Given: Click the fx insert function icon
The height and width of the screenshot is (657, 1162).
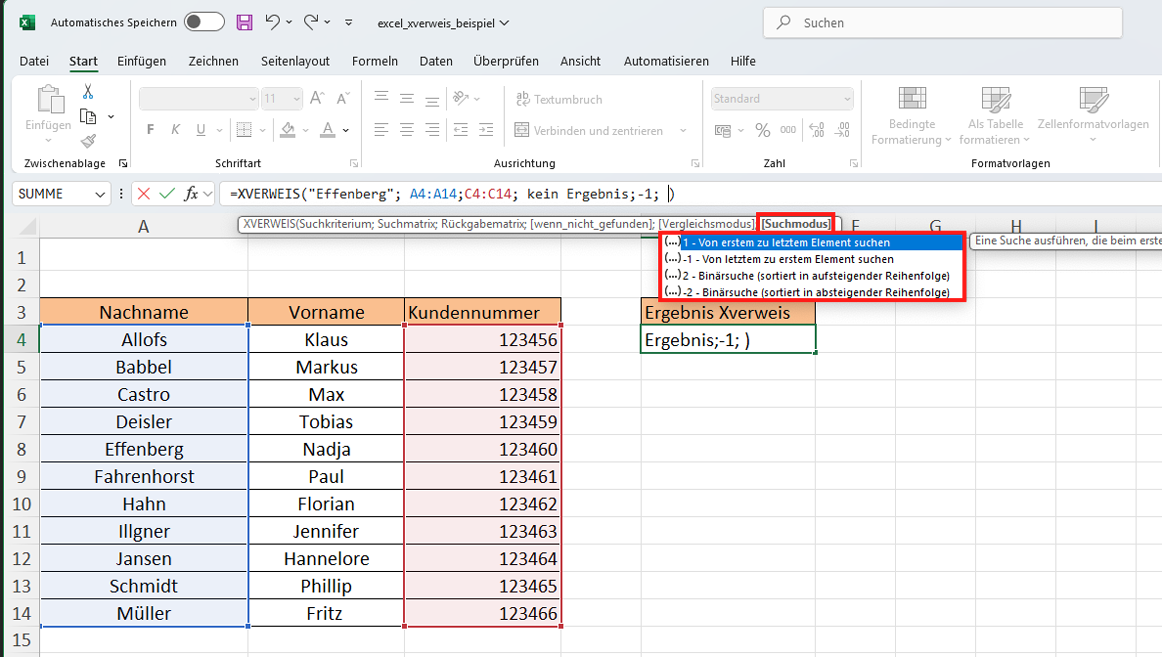Looking at the screenshot, I should tap(191, 194).
